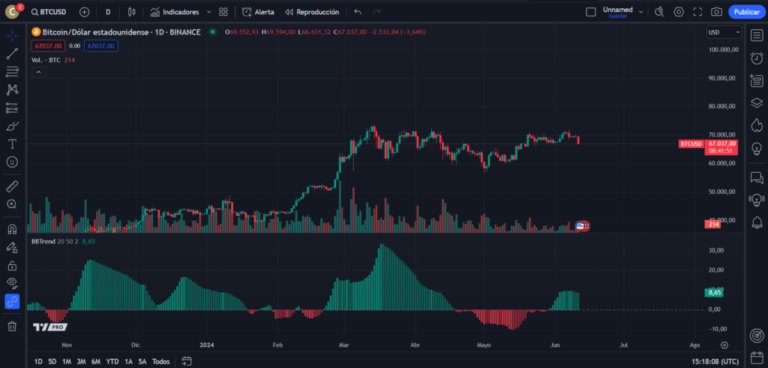768x368 pixels.
Task: Open the Fibonacci retracement tools
Action: pos(12,72)
